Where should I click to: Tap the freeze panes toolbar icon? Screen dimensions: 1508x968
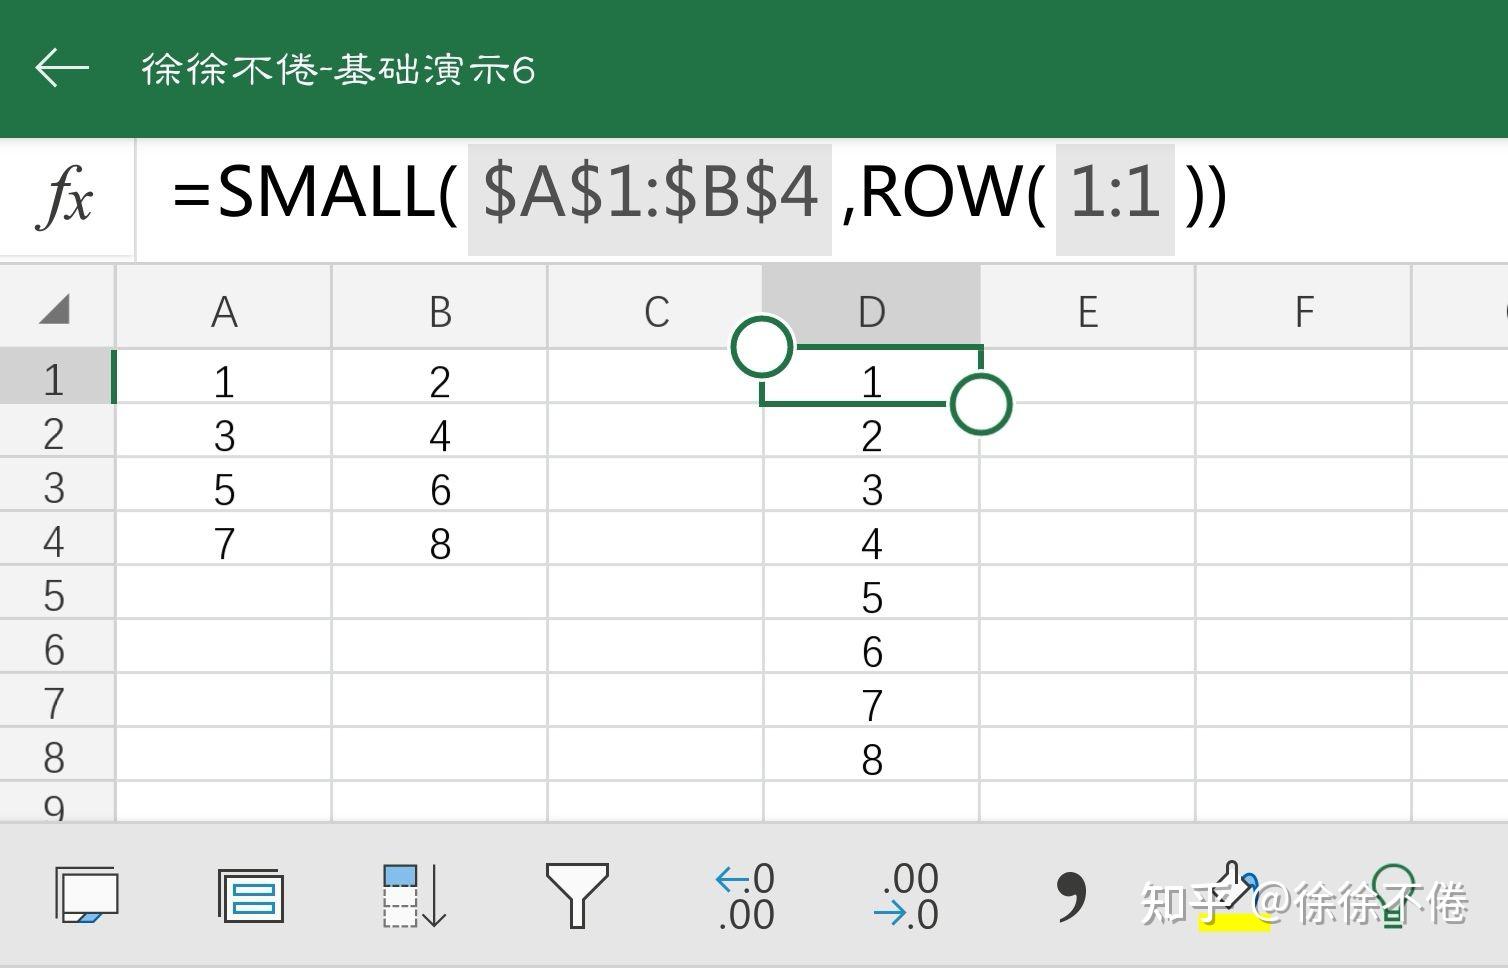click(85, 895)
